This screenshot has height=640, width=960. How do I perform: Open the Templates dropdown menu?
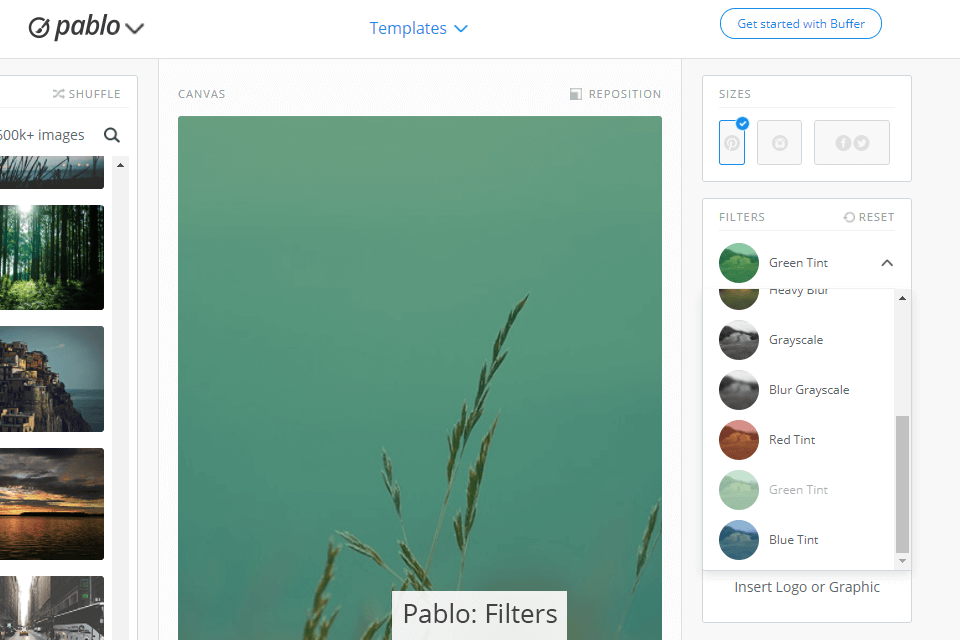(x=419, y=28)
